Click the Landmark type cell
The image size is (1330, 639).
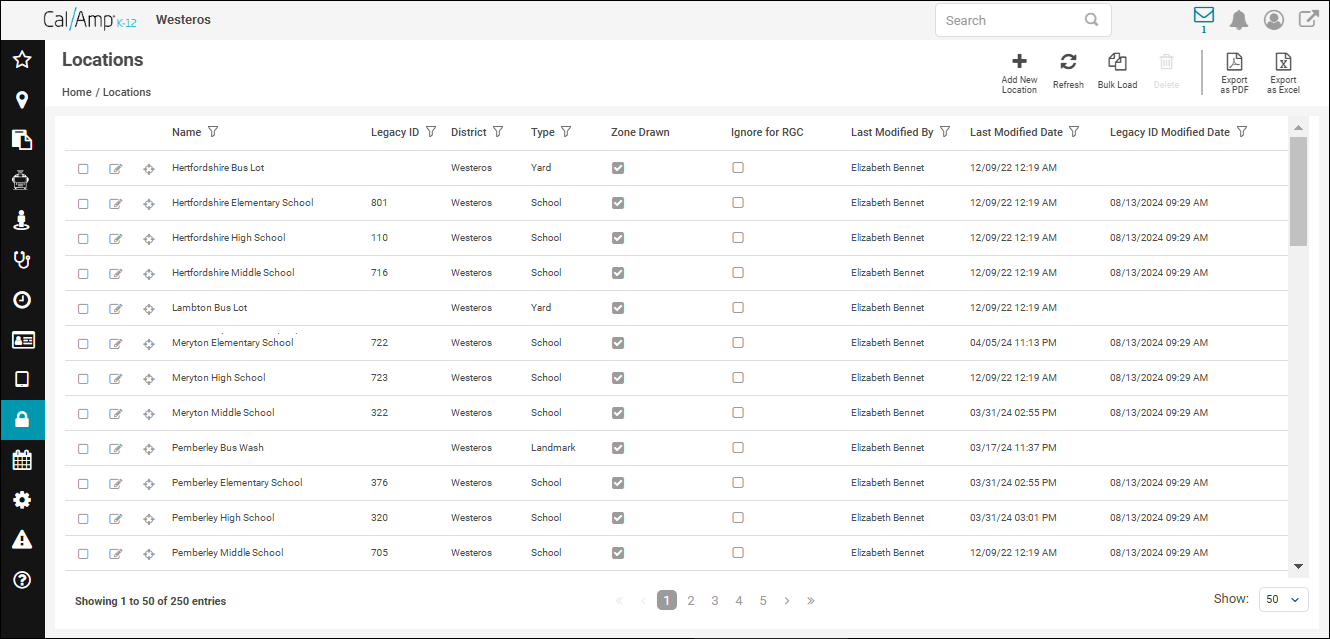pos(553,448)
